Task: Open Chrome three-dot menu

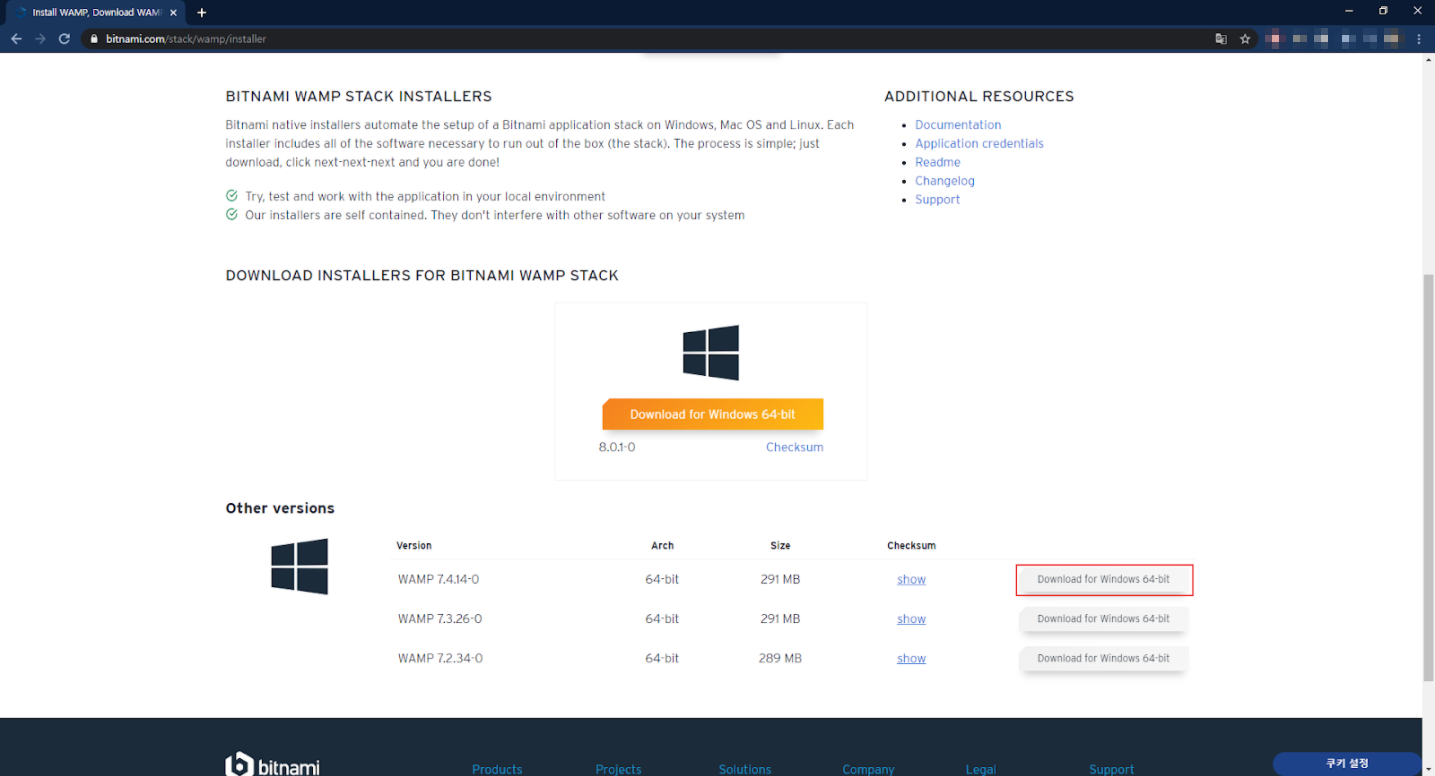Action: coord(1419,39)
